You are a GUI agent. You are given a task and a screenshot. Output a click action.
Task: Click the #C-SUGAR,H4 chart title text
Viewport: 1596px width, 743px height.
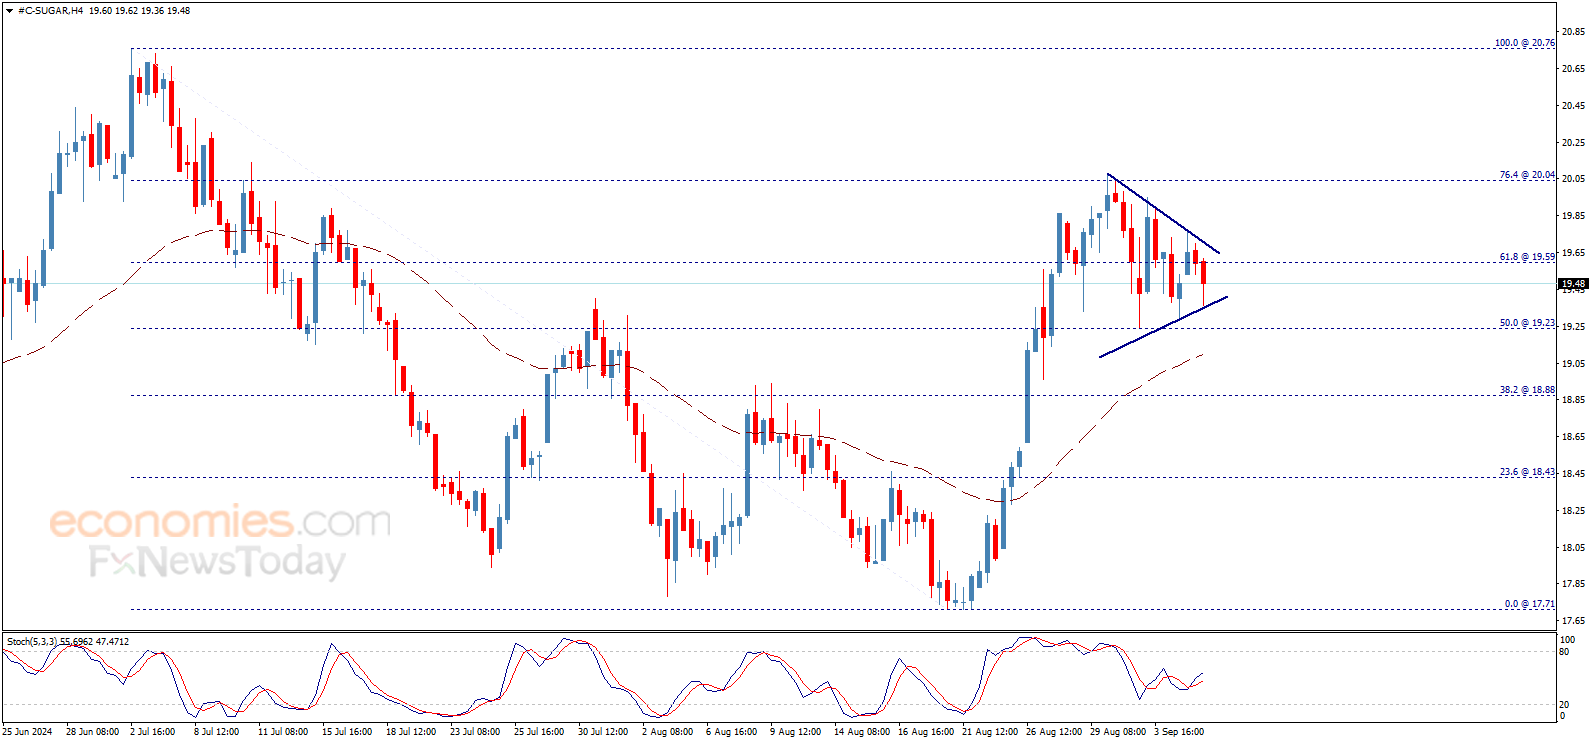pos(50,11)
